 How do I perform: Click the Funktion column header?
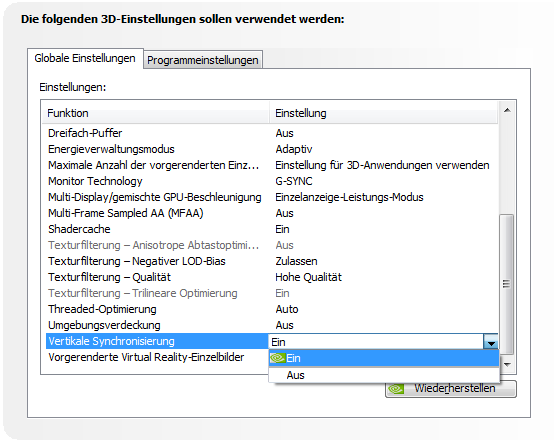tap(156, 113)
